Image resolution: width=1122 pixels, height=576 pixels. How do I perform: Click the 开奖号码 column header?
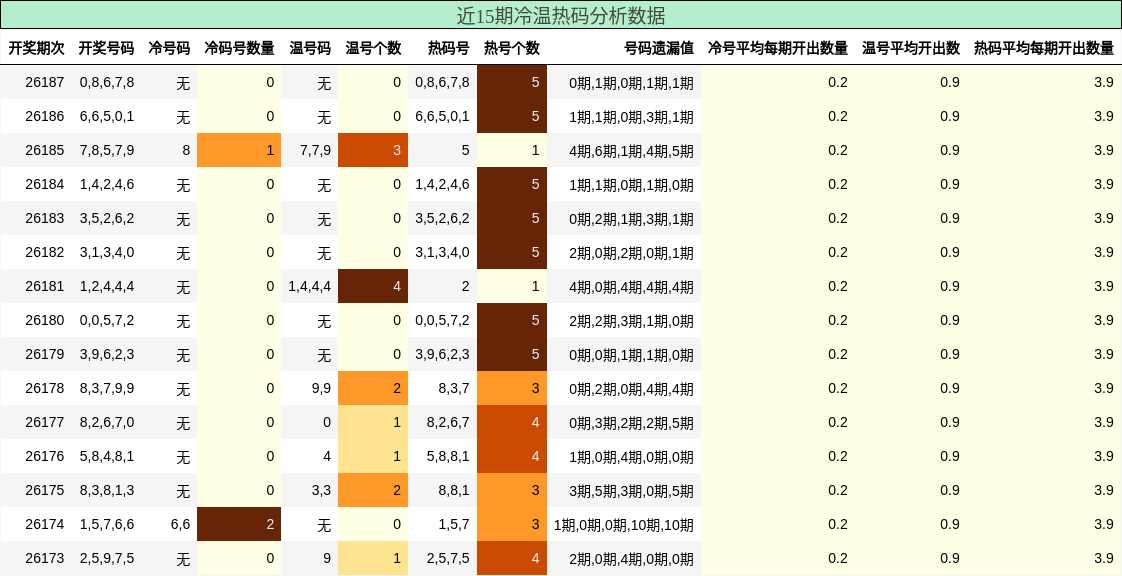coord(106,48)
